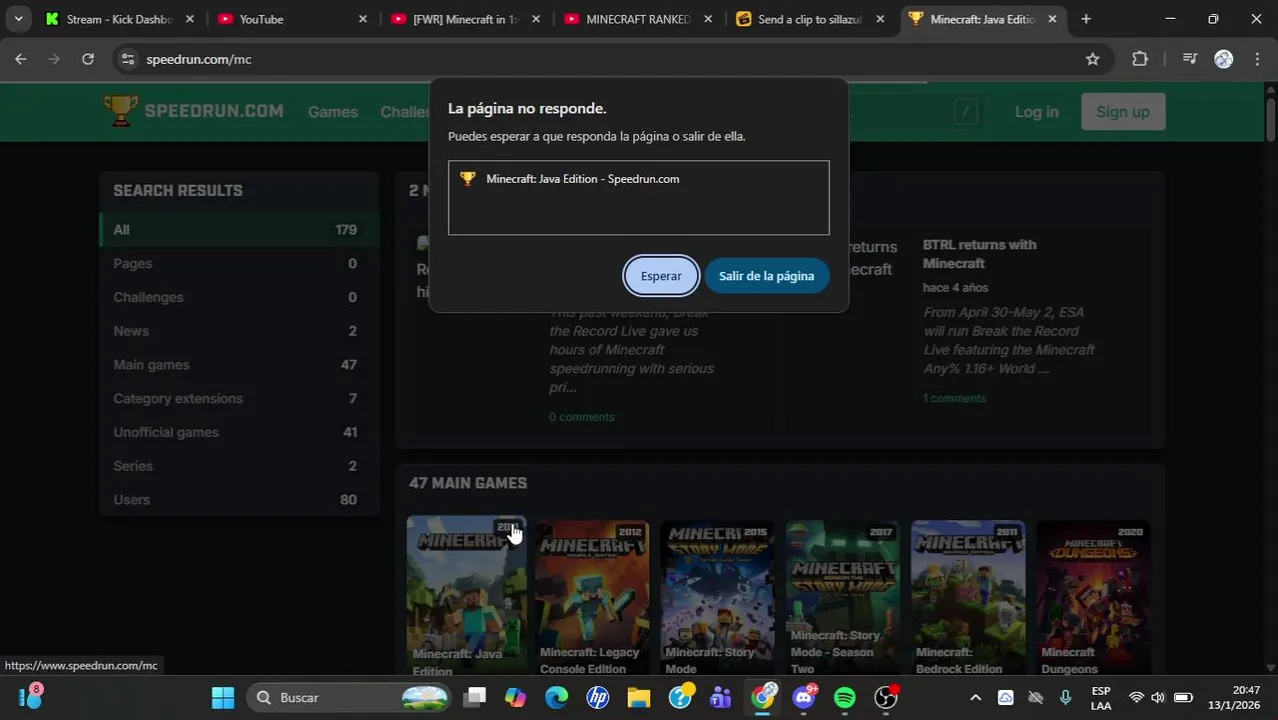Filter search results by Category extensions
This screenshot has height=720, width=1278.
point(239,399)
